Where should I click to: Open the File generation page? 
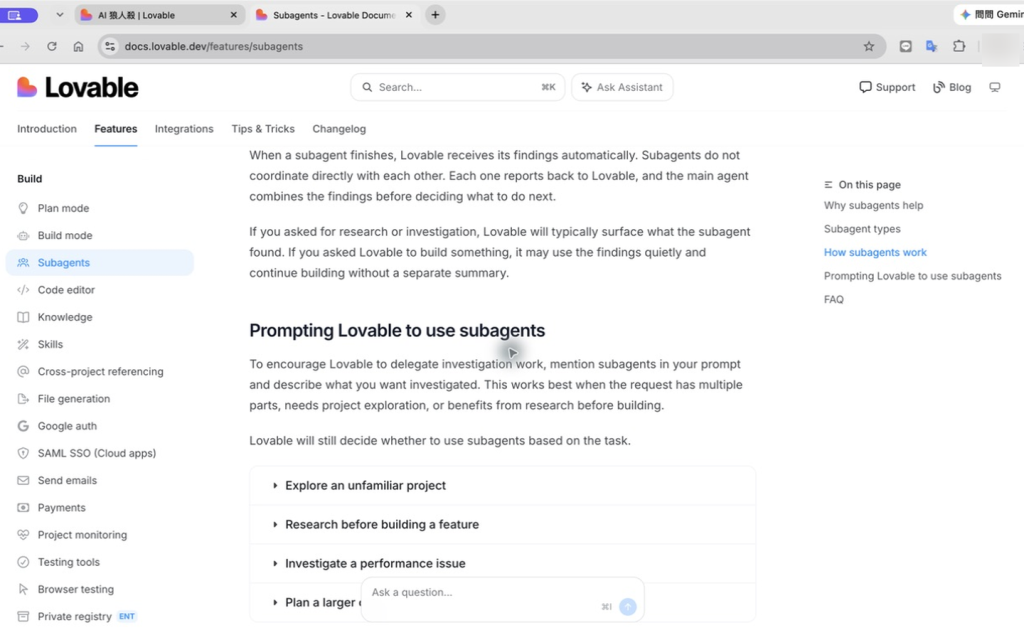coord(73,399)
